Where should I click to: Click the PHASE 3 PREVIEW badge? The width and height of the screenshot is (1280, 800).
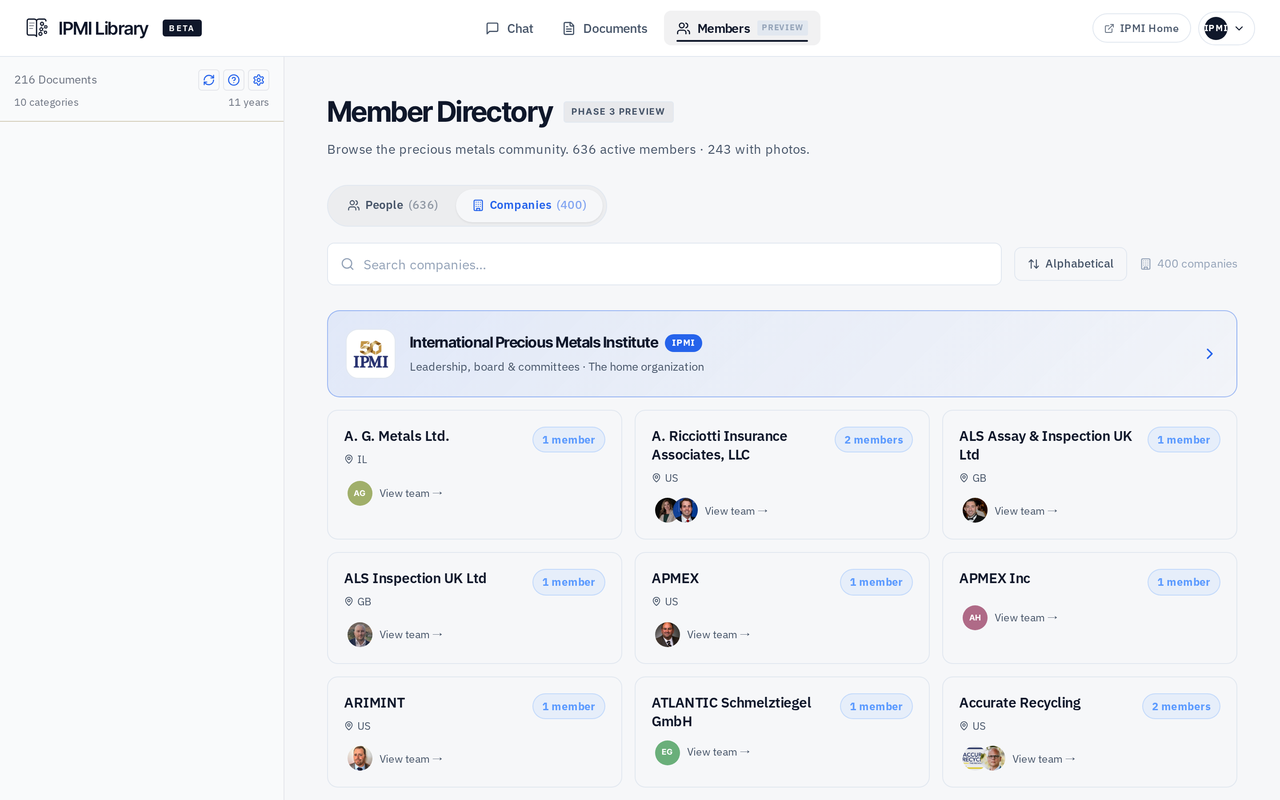click(x=618, y=112)
